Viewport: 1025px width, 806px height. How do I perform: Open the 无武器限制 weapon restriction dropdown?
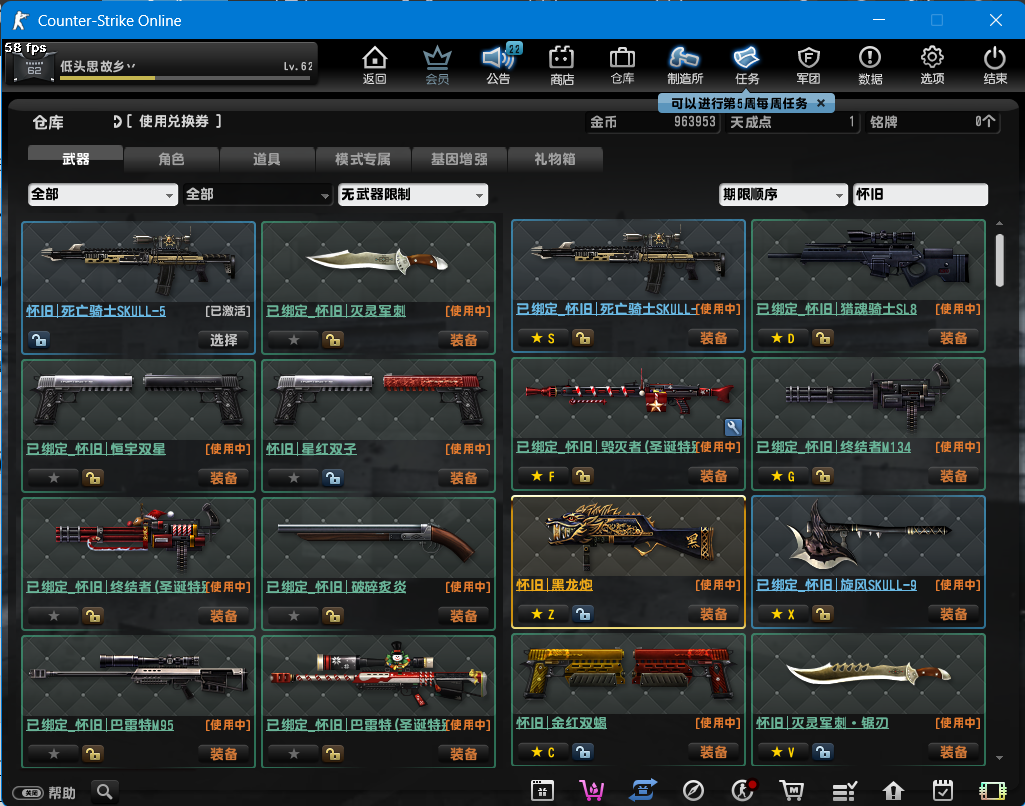pyautogui.click(x=412, y=194)
